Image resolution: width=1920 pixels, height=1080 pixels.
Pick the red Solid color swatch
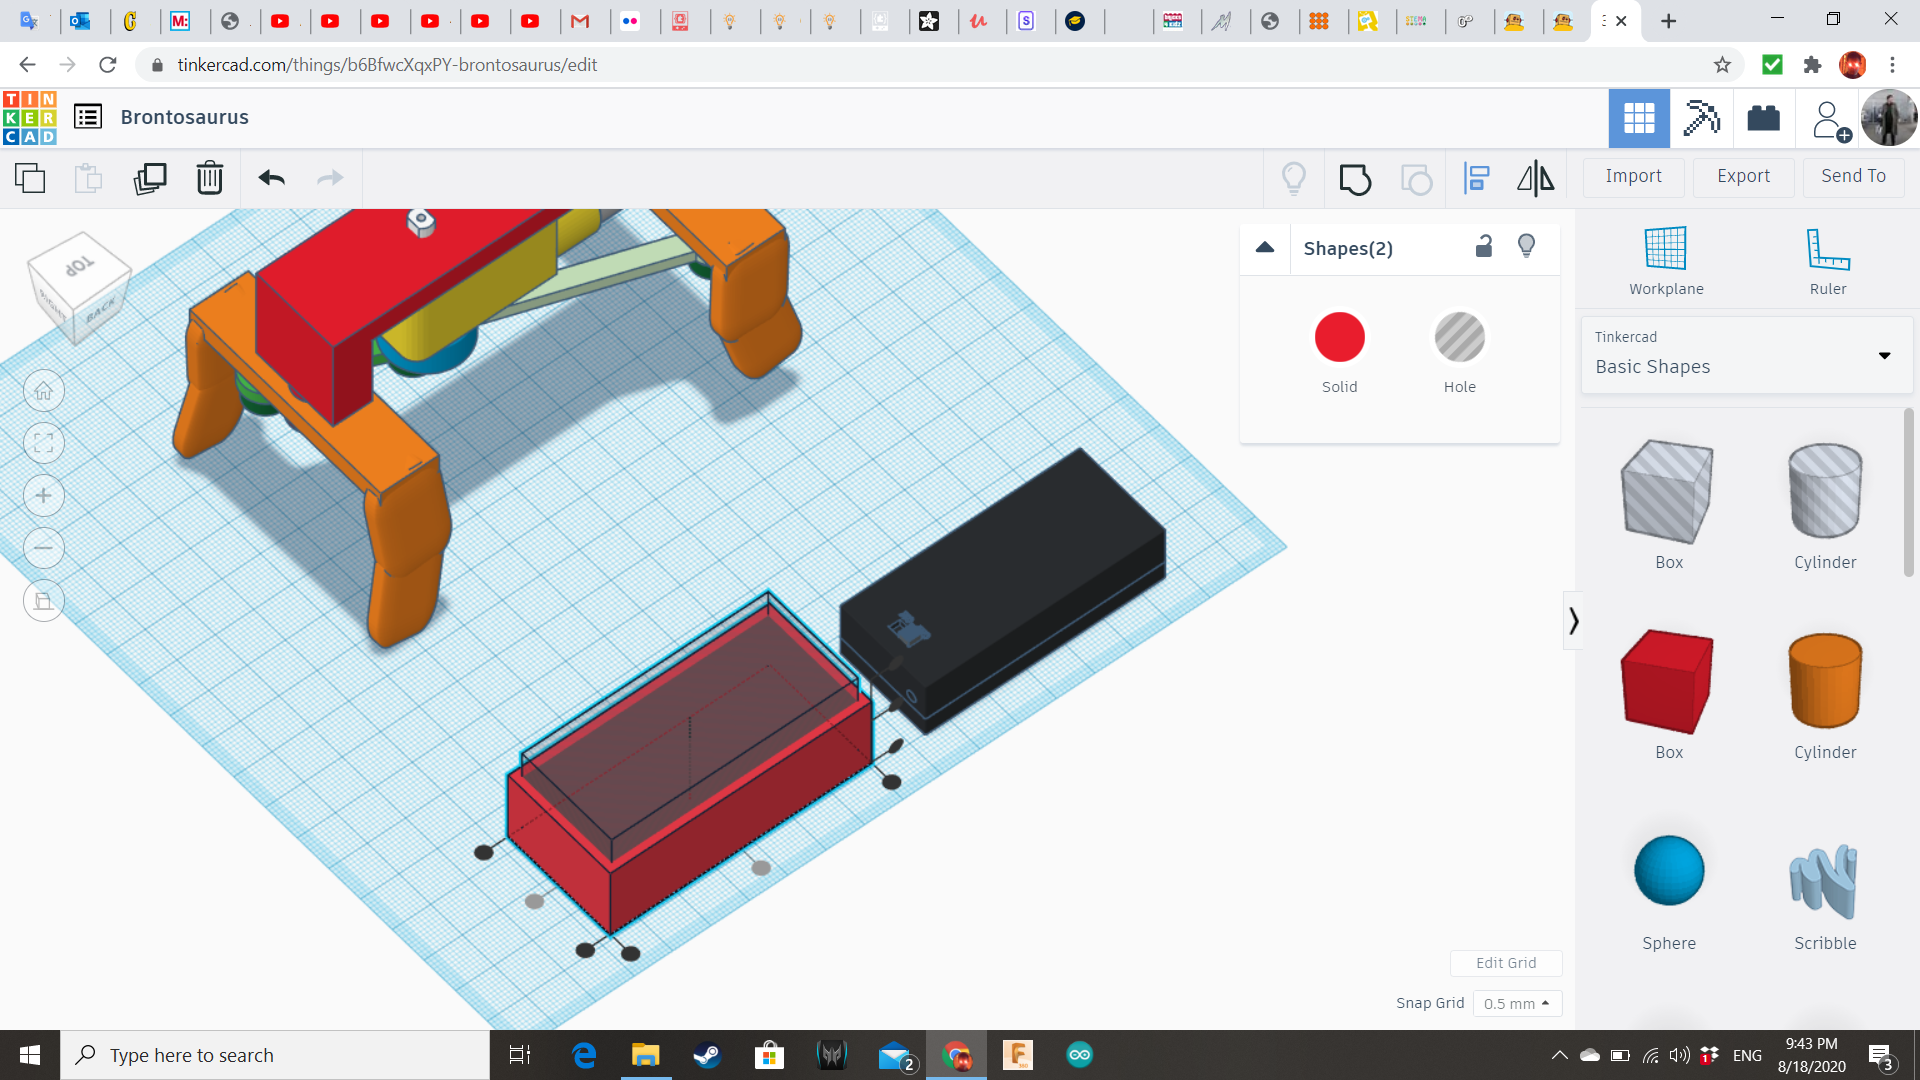click(1339, 338)
